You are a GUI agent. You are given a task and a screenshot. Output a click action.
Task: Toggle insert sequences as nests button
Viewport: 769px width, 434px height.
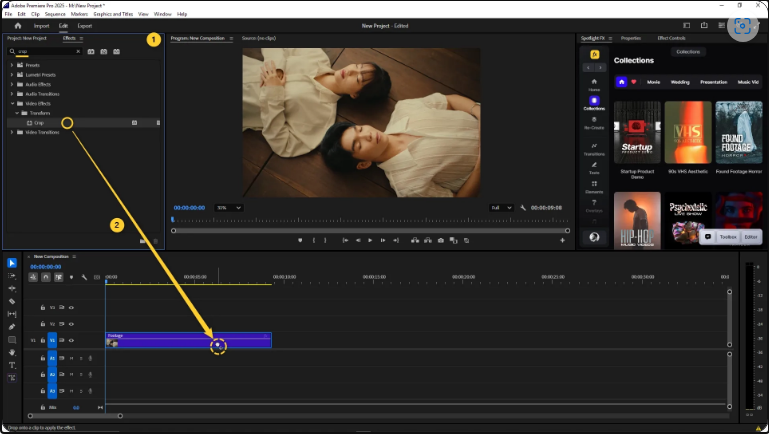coord(33,278)
